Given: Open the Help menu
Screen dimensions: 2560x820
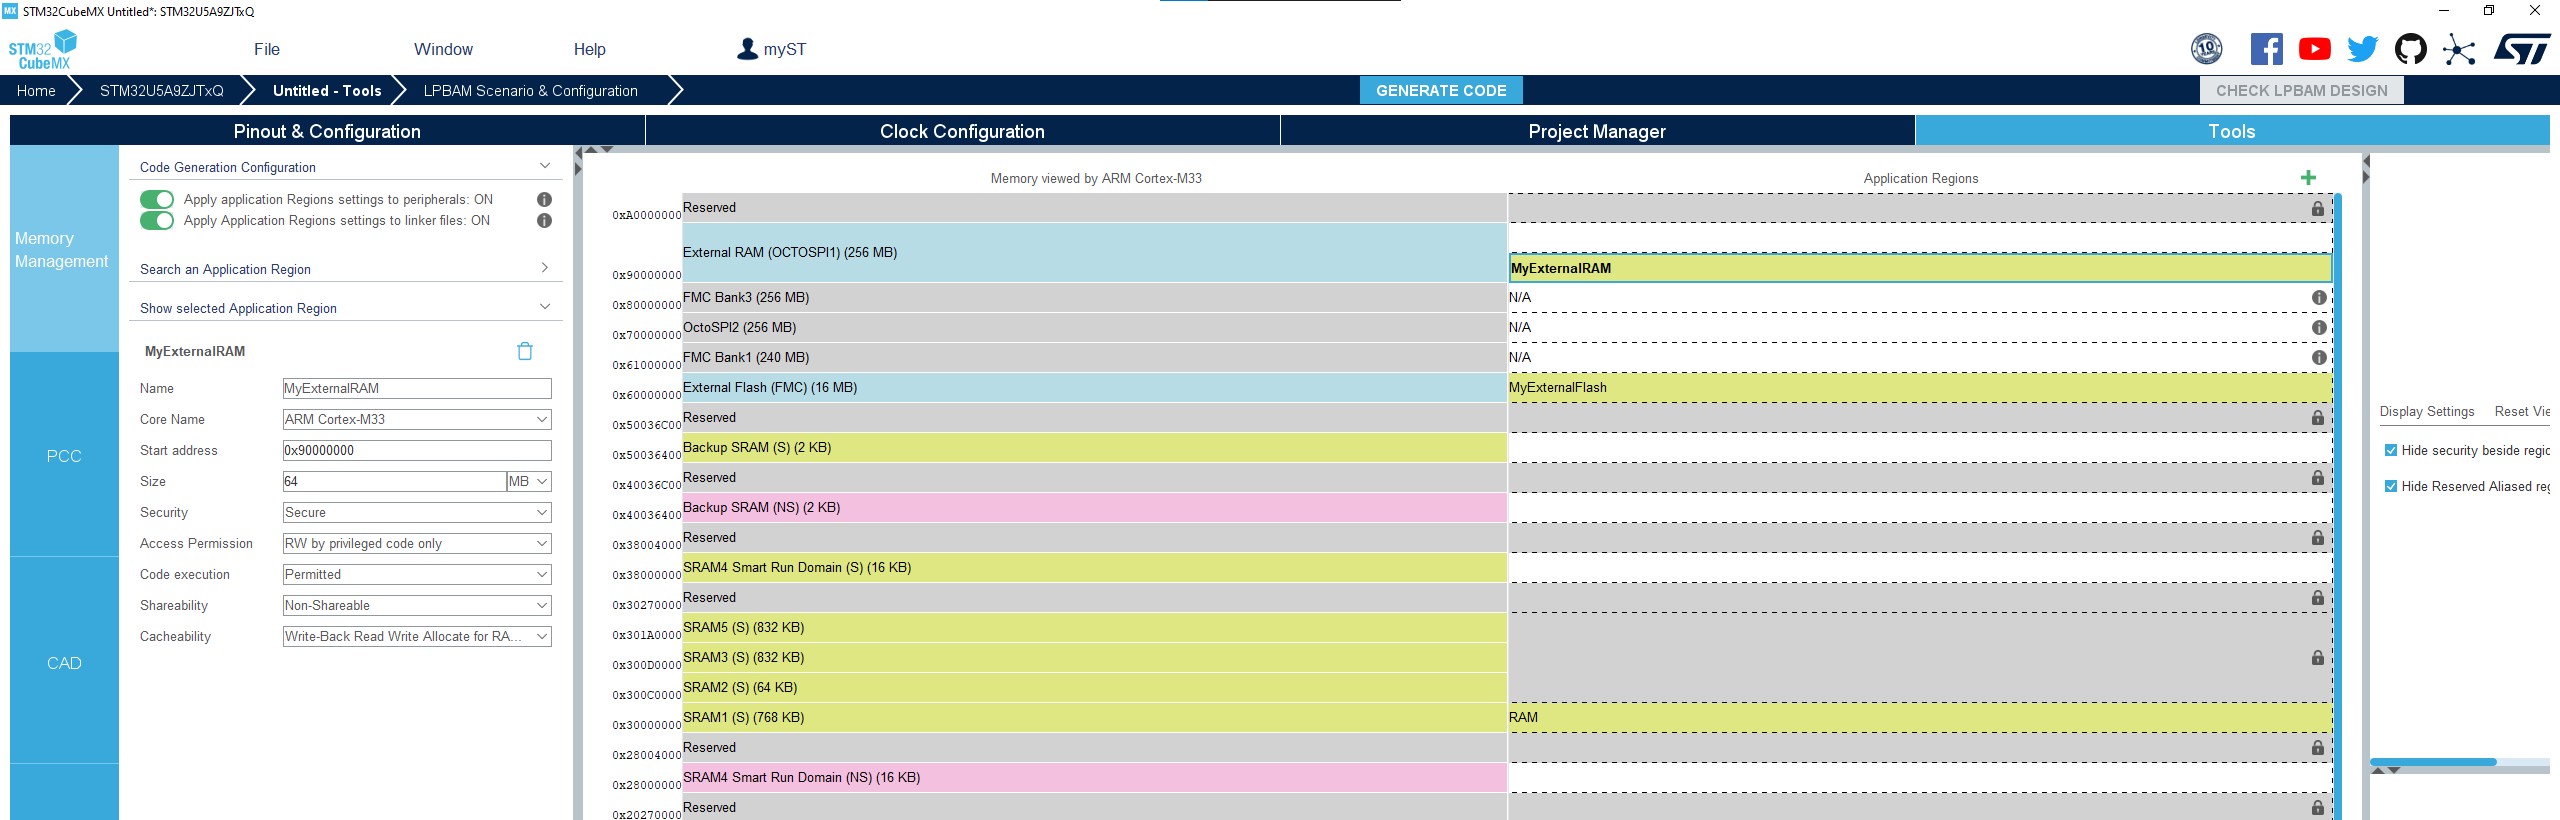Looking at the screenshot, I should coord(589,49).
